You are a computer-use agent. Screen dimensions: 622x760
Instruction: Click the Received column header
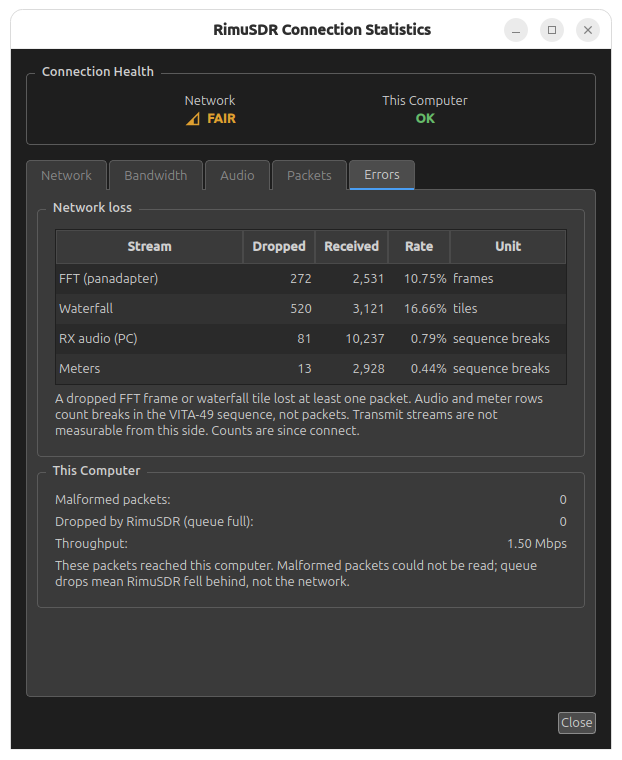(x=351, y=246)
